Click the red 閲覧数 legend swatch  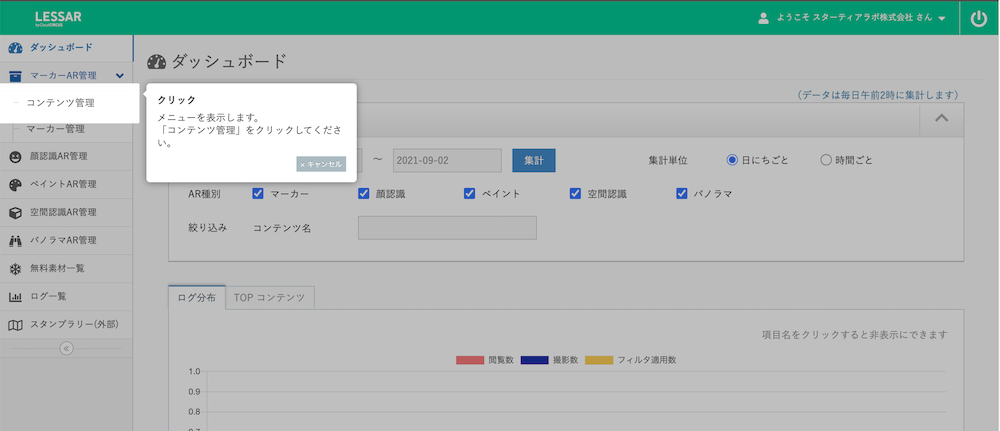click(x=469, y=359)
